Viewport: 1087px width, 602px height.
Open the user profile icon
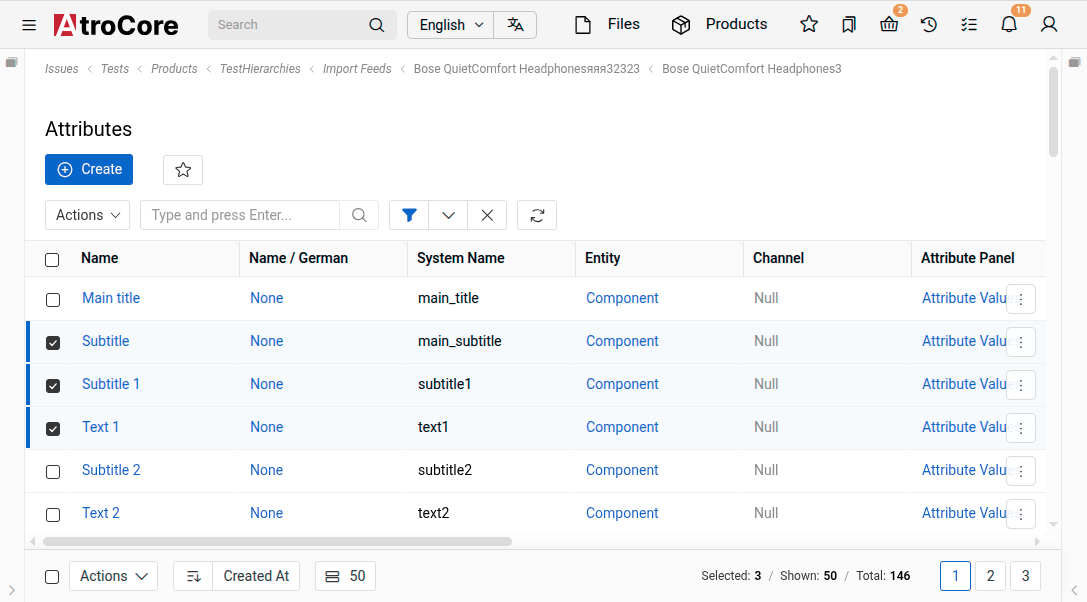point(1049,25)
